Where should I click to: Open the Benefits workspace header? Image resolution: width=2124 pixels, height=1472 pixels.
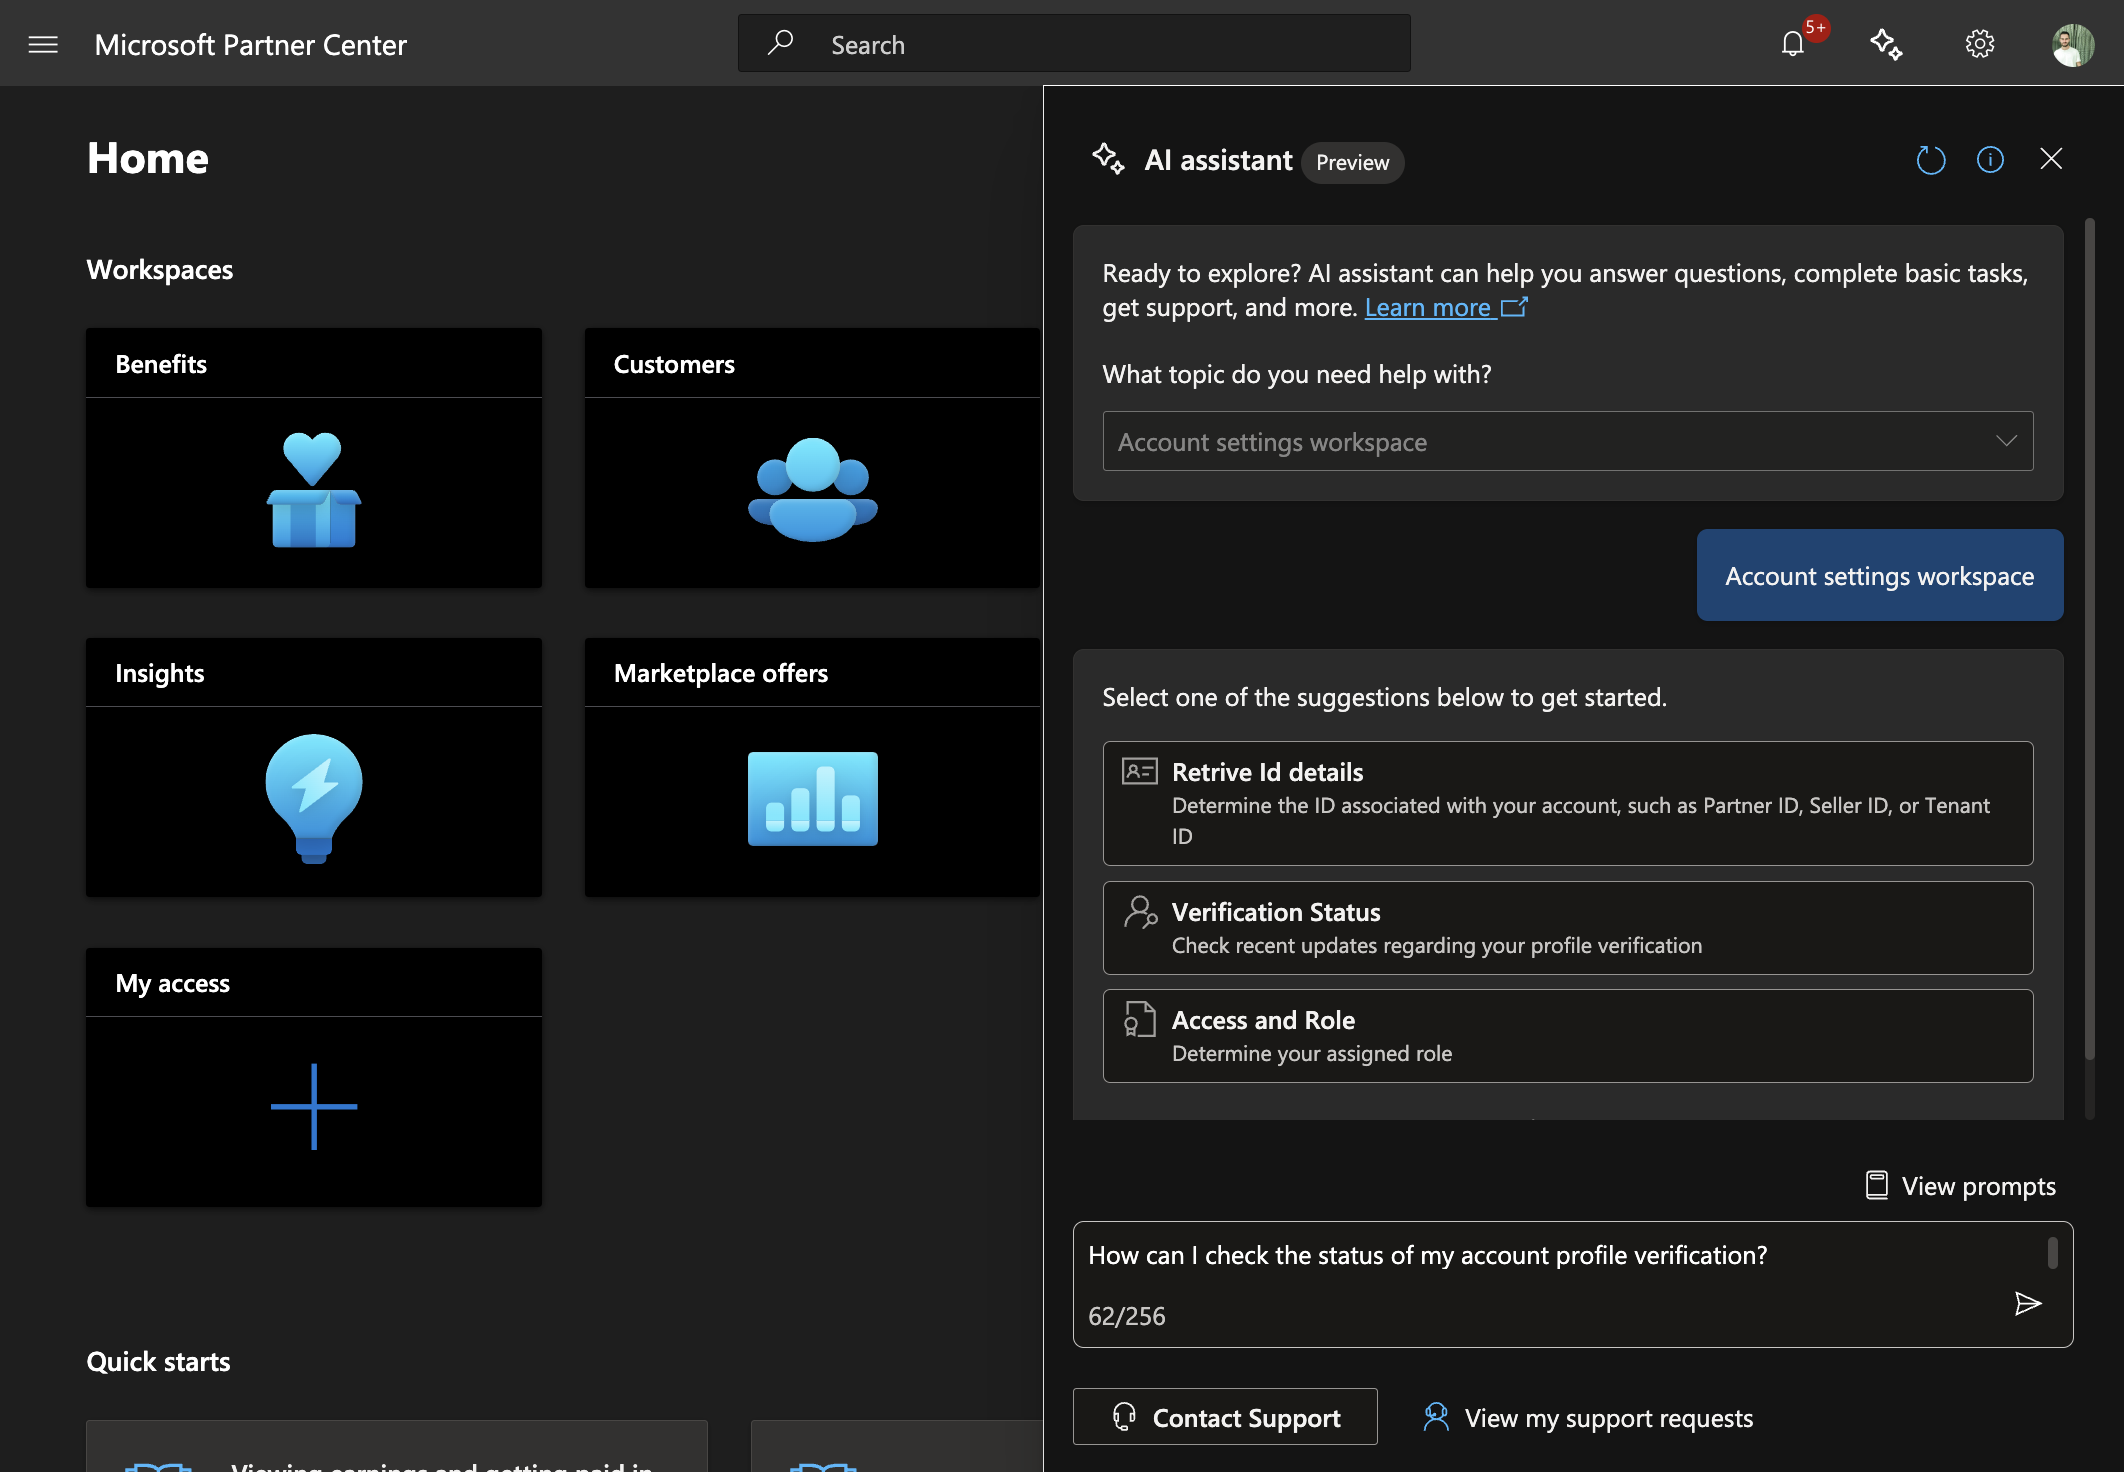pos(314,364)
